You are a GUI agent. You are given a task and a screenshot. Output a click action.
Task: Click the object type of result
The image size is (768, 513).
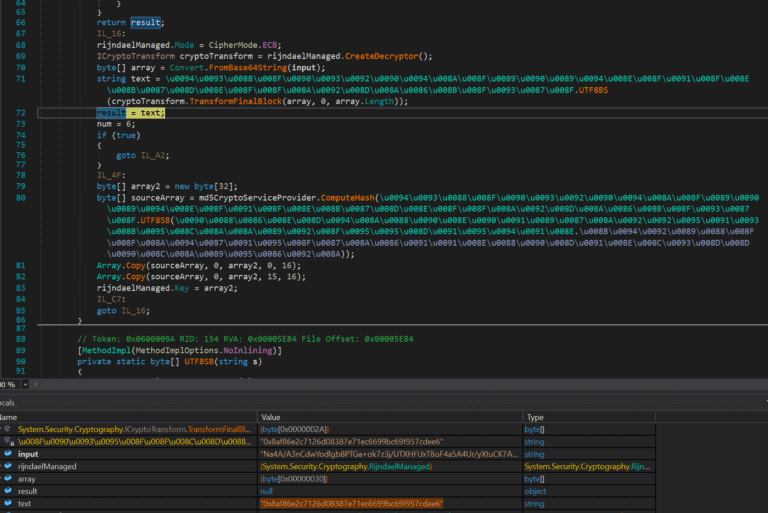(535, 491)
